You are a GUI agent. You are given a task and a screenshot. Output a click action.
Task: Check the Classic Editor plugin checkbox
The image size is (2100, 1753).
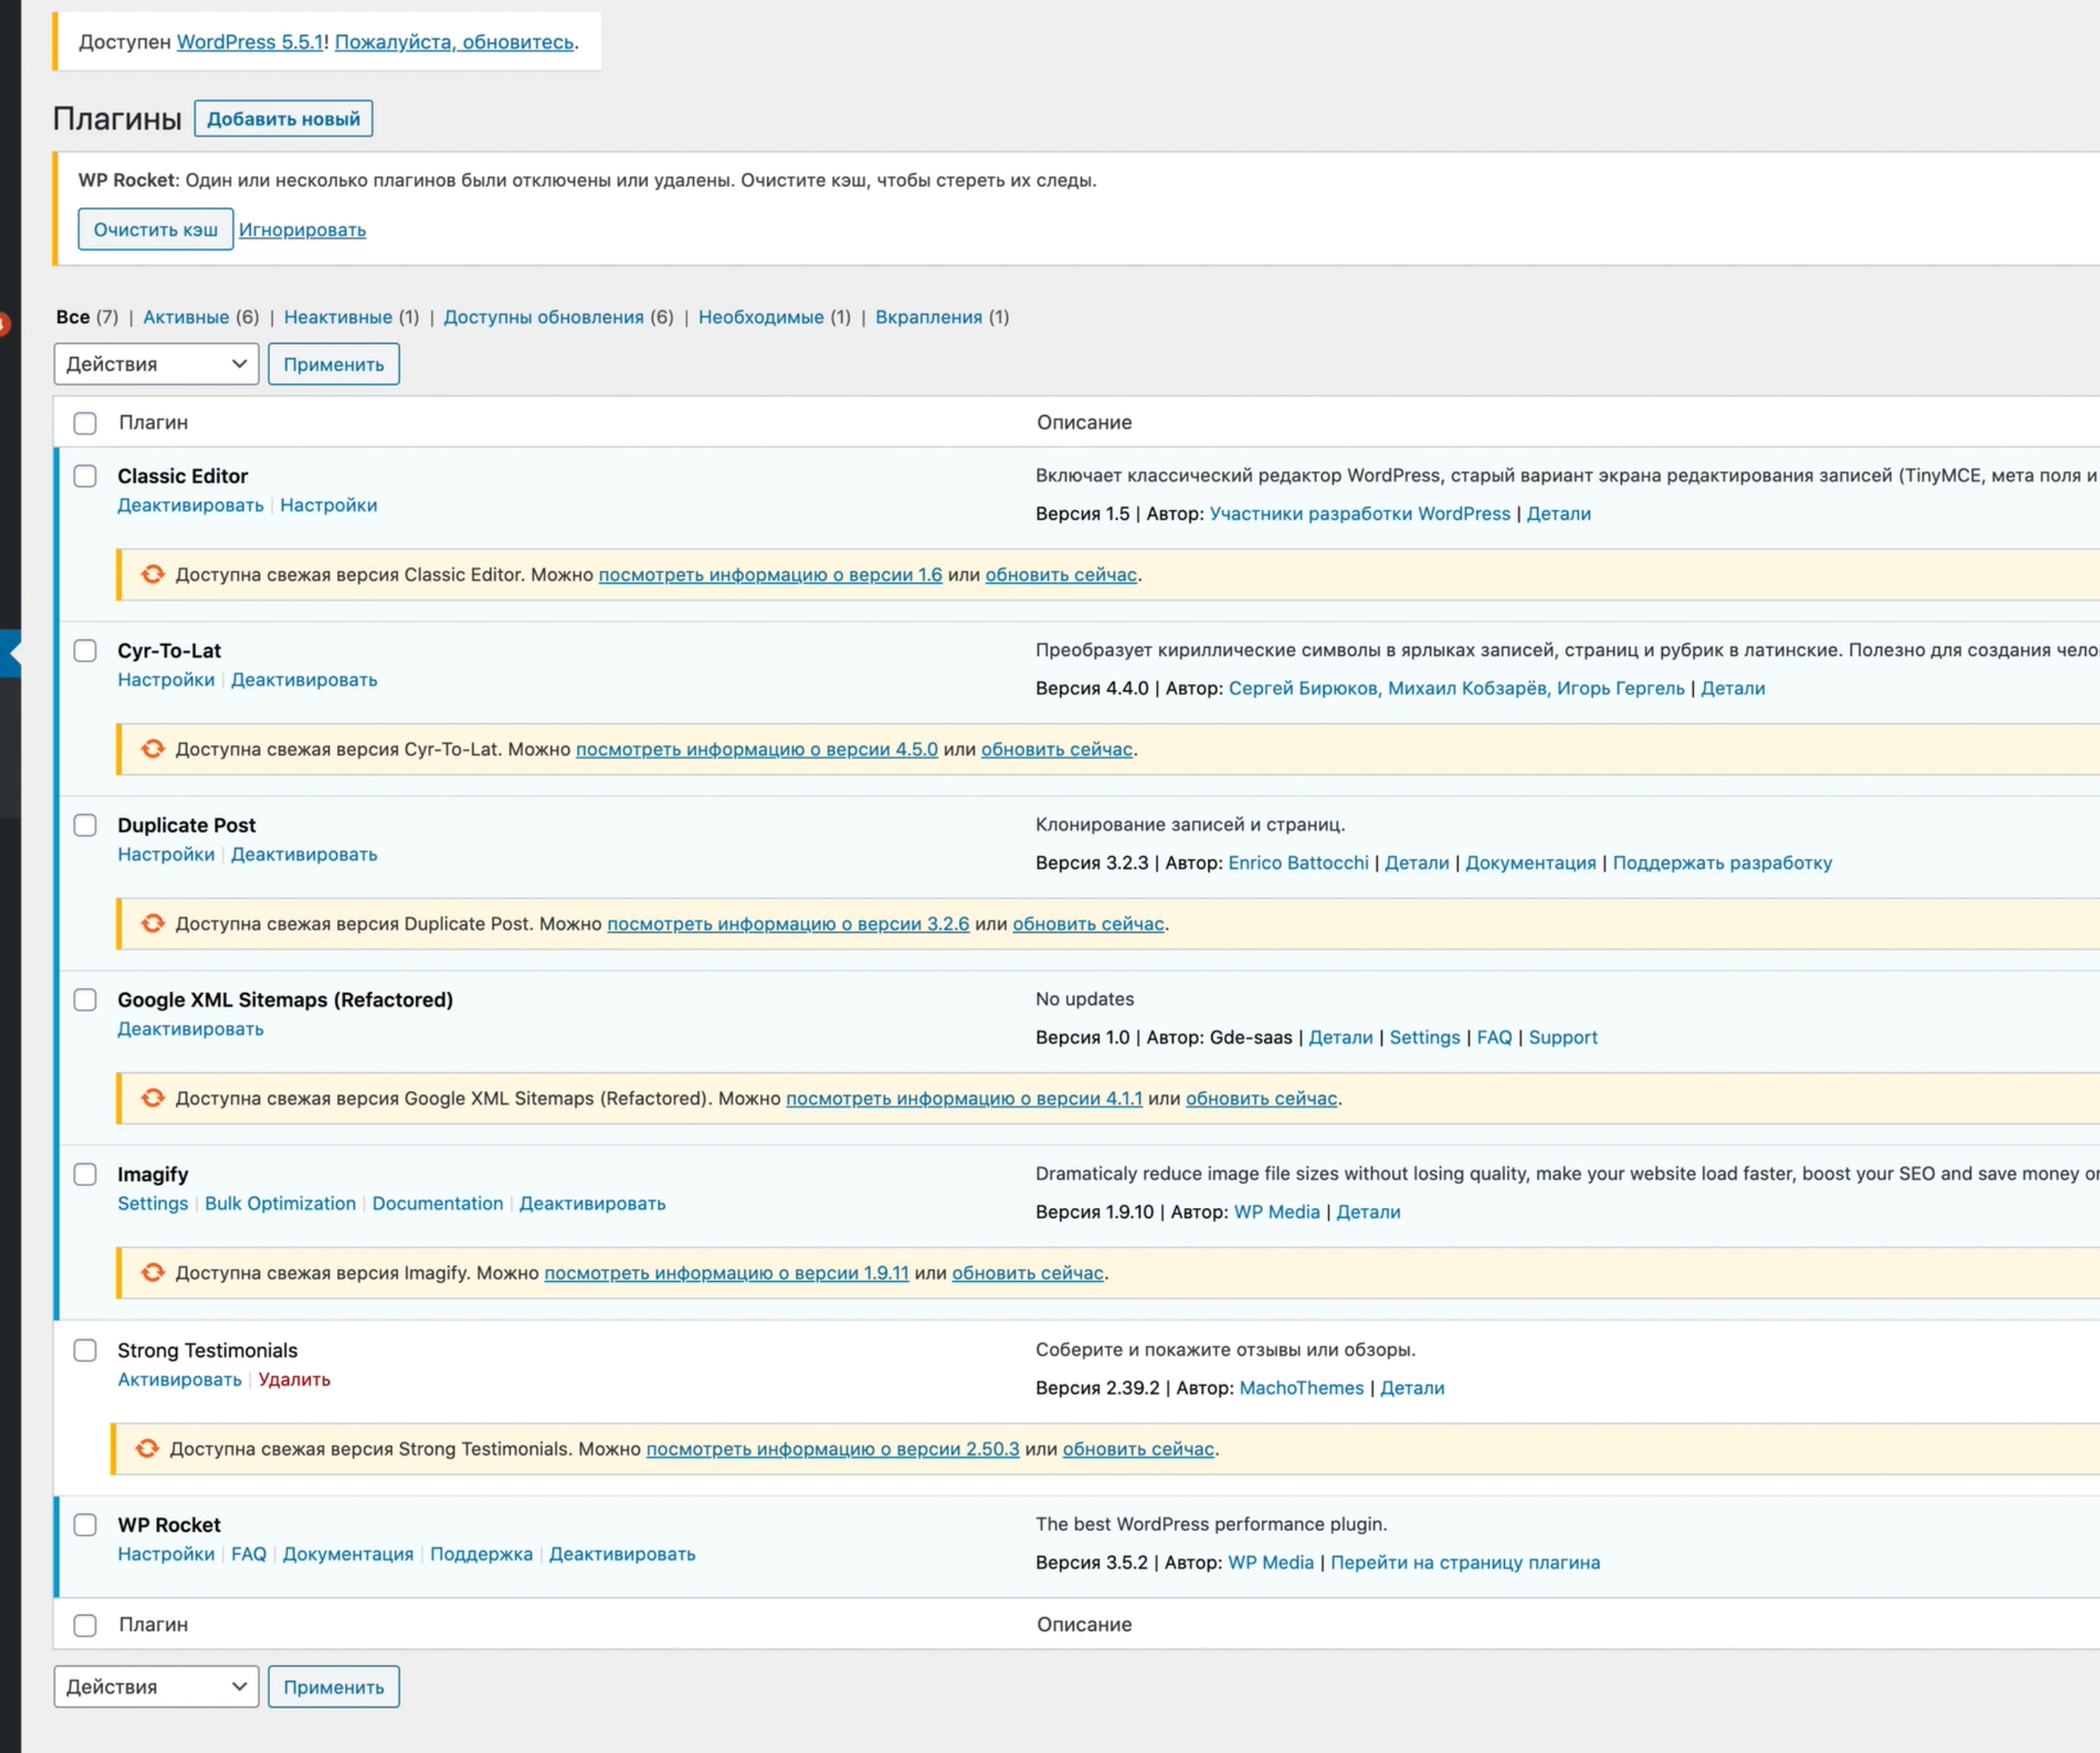pos(85,476)
